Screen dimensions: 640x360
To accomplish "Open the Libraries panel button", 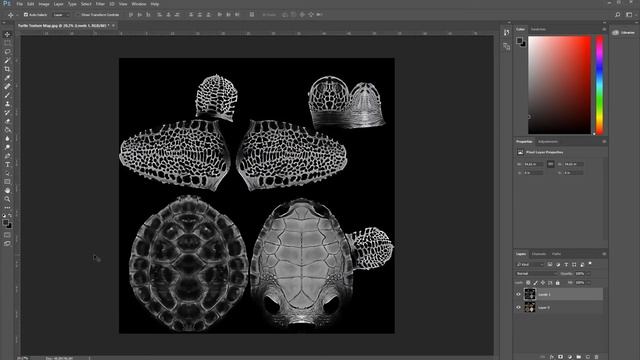I will pos(624,33).
